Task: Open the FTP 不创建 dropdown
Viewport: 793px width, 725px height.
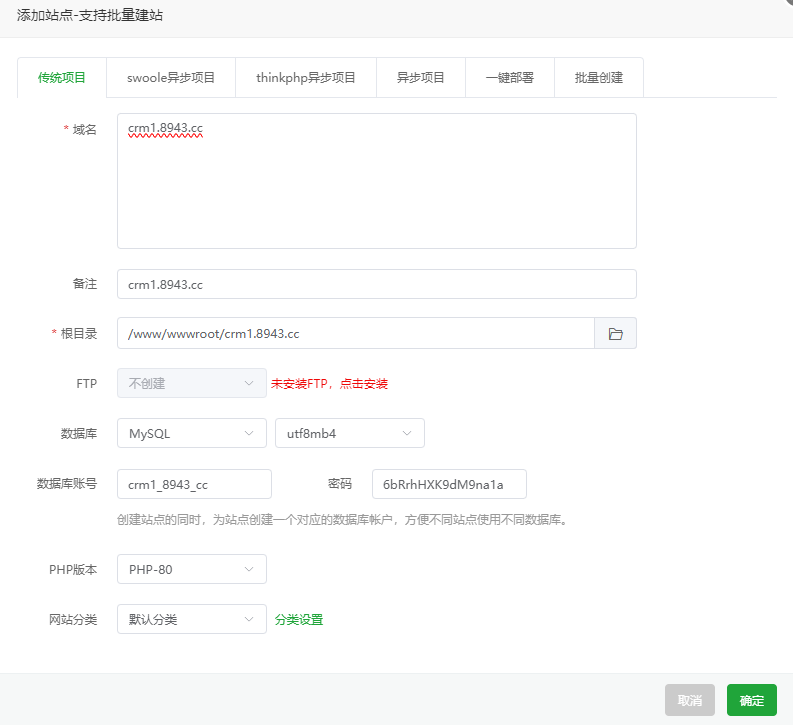Action: pyautogui.click(x=192, y=383)
